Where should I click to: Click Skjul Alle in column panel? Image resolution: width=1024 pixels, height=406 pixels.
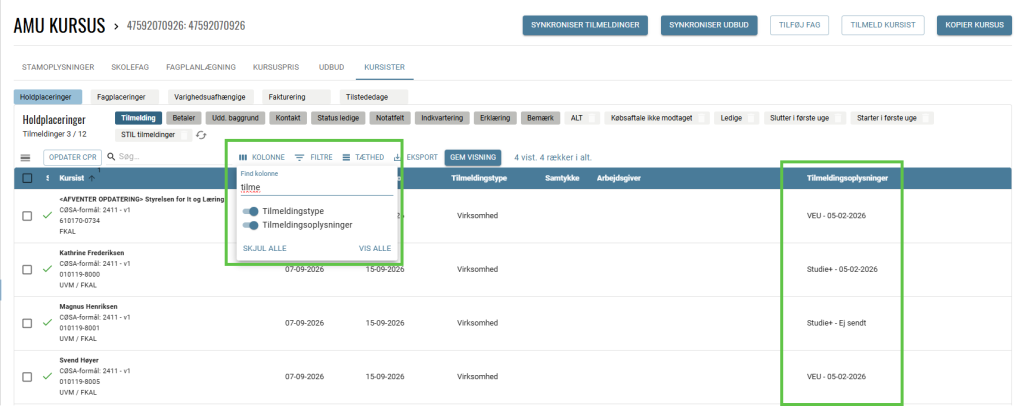265,248
